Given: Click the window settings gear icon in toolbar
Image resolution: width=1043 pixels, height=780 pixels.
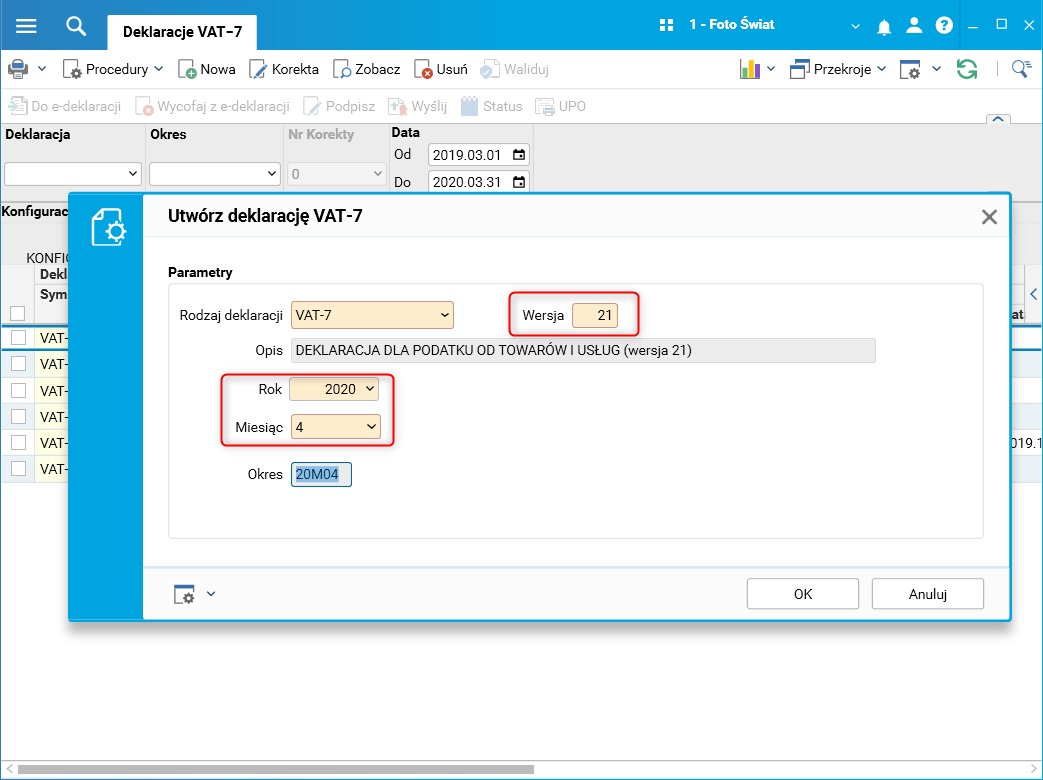Looking at the screenshot, I should pos(910,69).
